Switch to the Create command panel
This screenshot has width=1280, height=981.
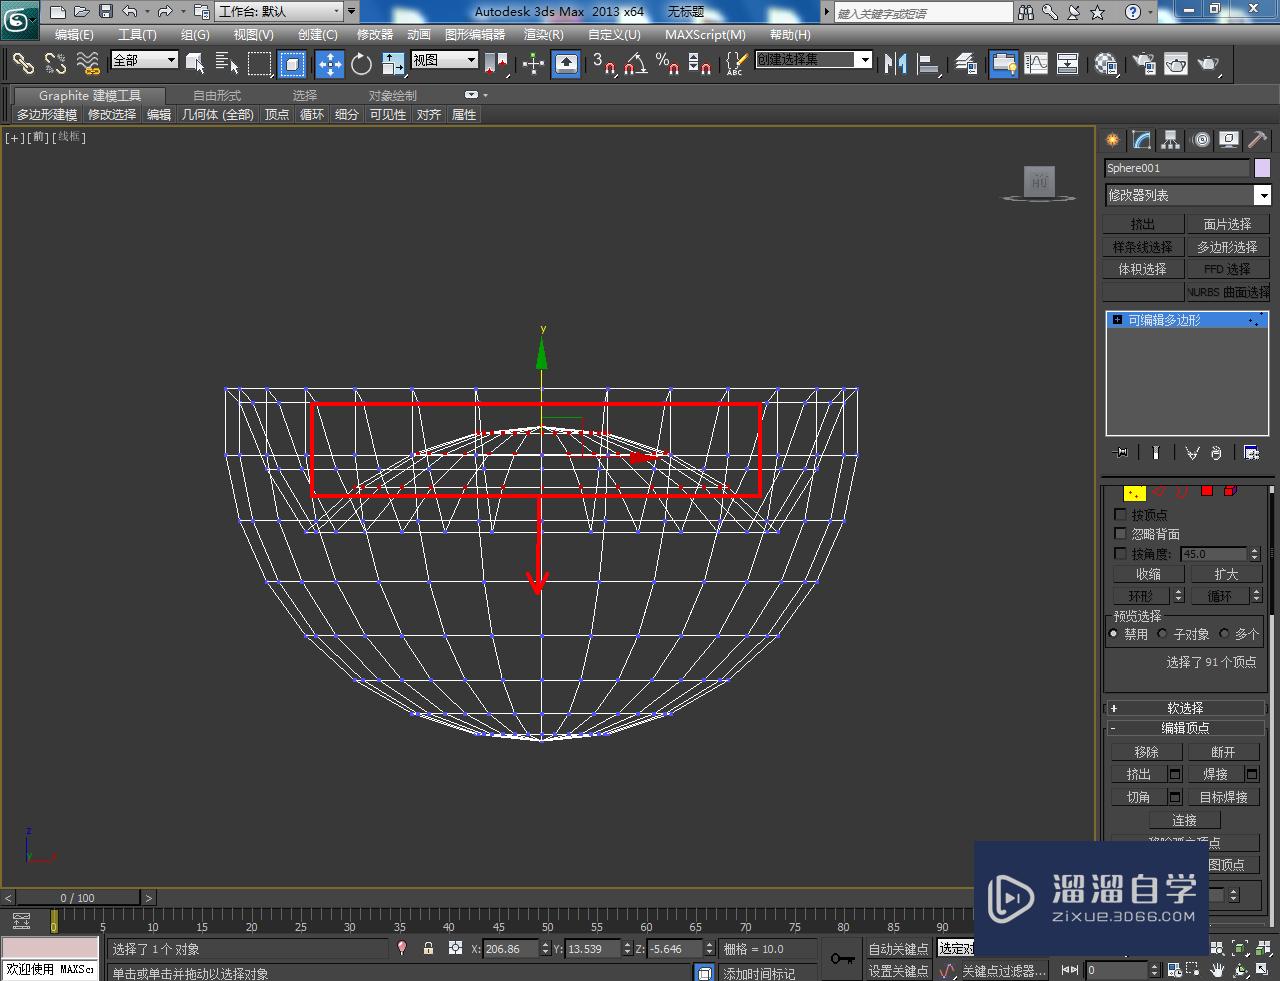tap(1112, 140)
